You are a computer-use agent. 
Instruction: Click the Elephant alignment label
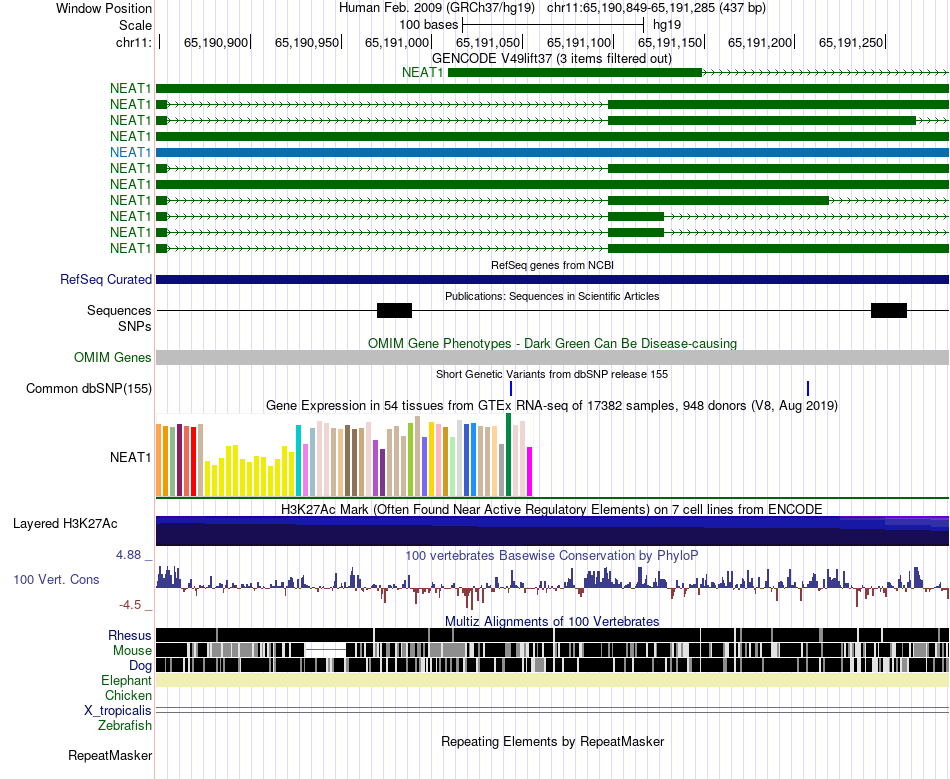(126, 680)
